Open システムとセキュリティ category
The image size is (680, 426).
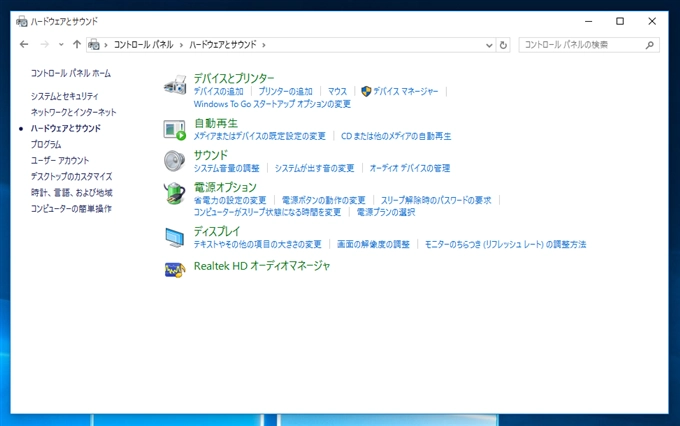point(65,96)
